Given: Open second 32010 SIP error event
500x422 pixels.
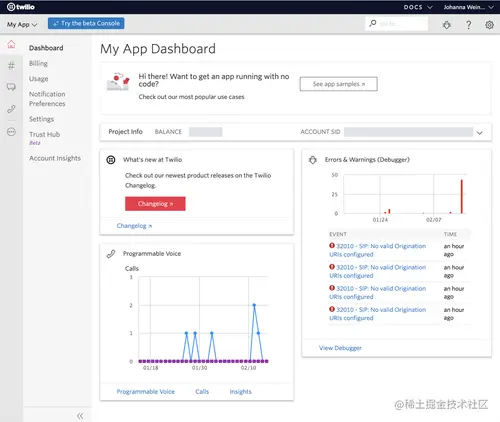Looking at the screenshot, I should coord(378,271).
